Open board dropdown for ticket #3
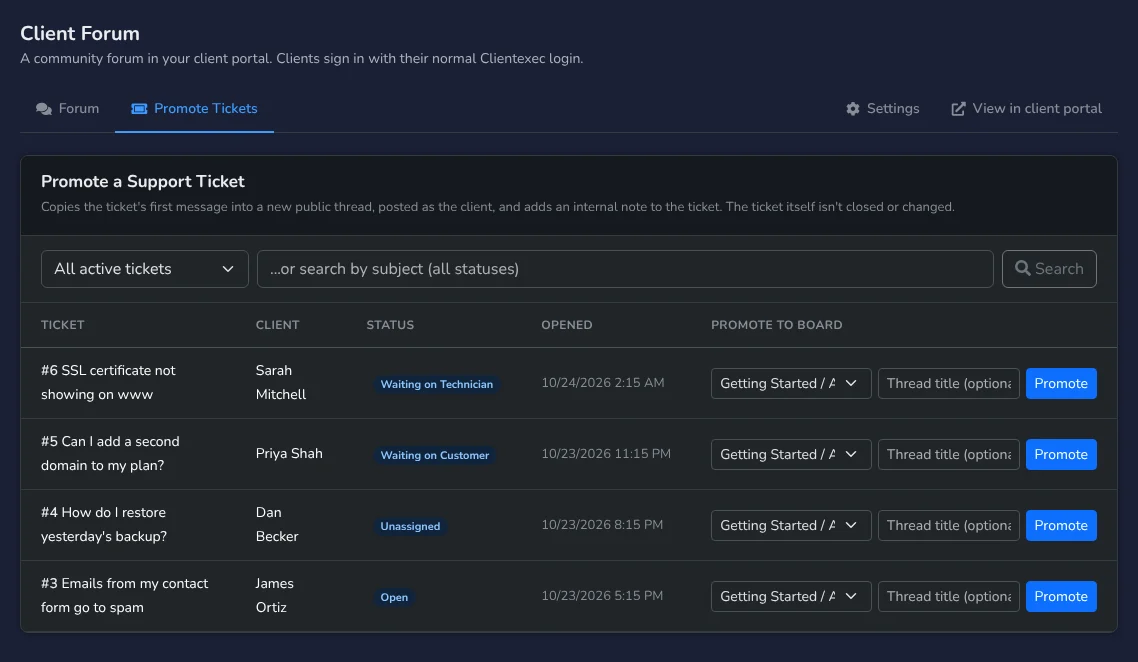Screen dimensions: 1138x662 (791, 597)
